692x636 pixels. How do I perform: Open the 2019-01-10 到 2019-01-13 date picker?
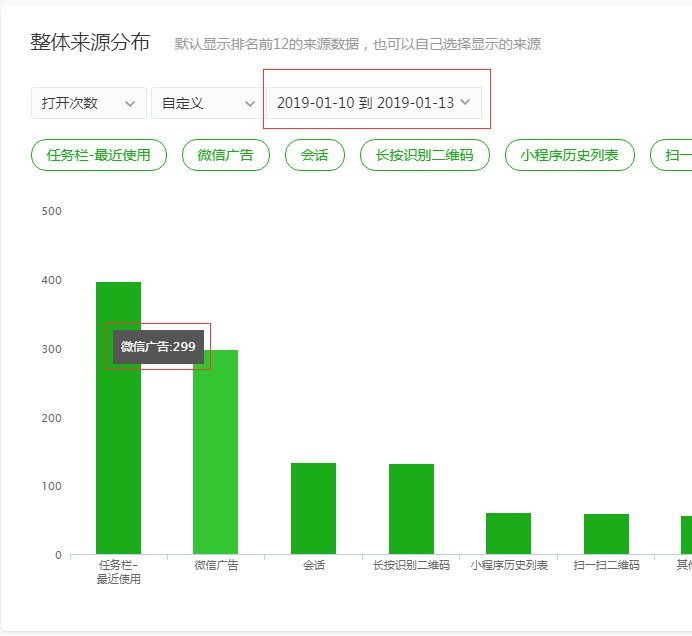coord(373,103)
